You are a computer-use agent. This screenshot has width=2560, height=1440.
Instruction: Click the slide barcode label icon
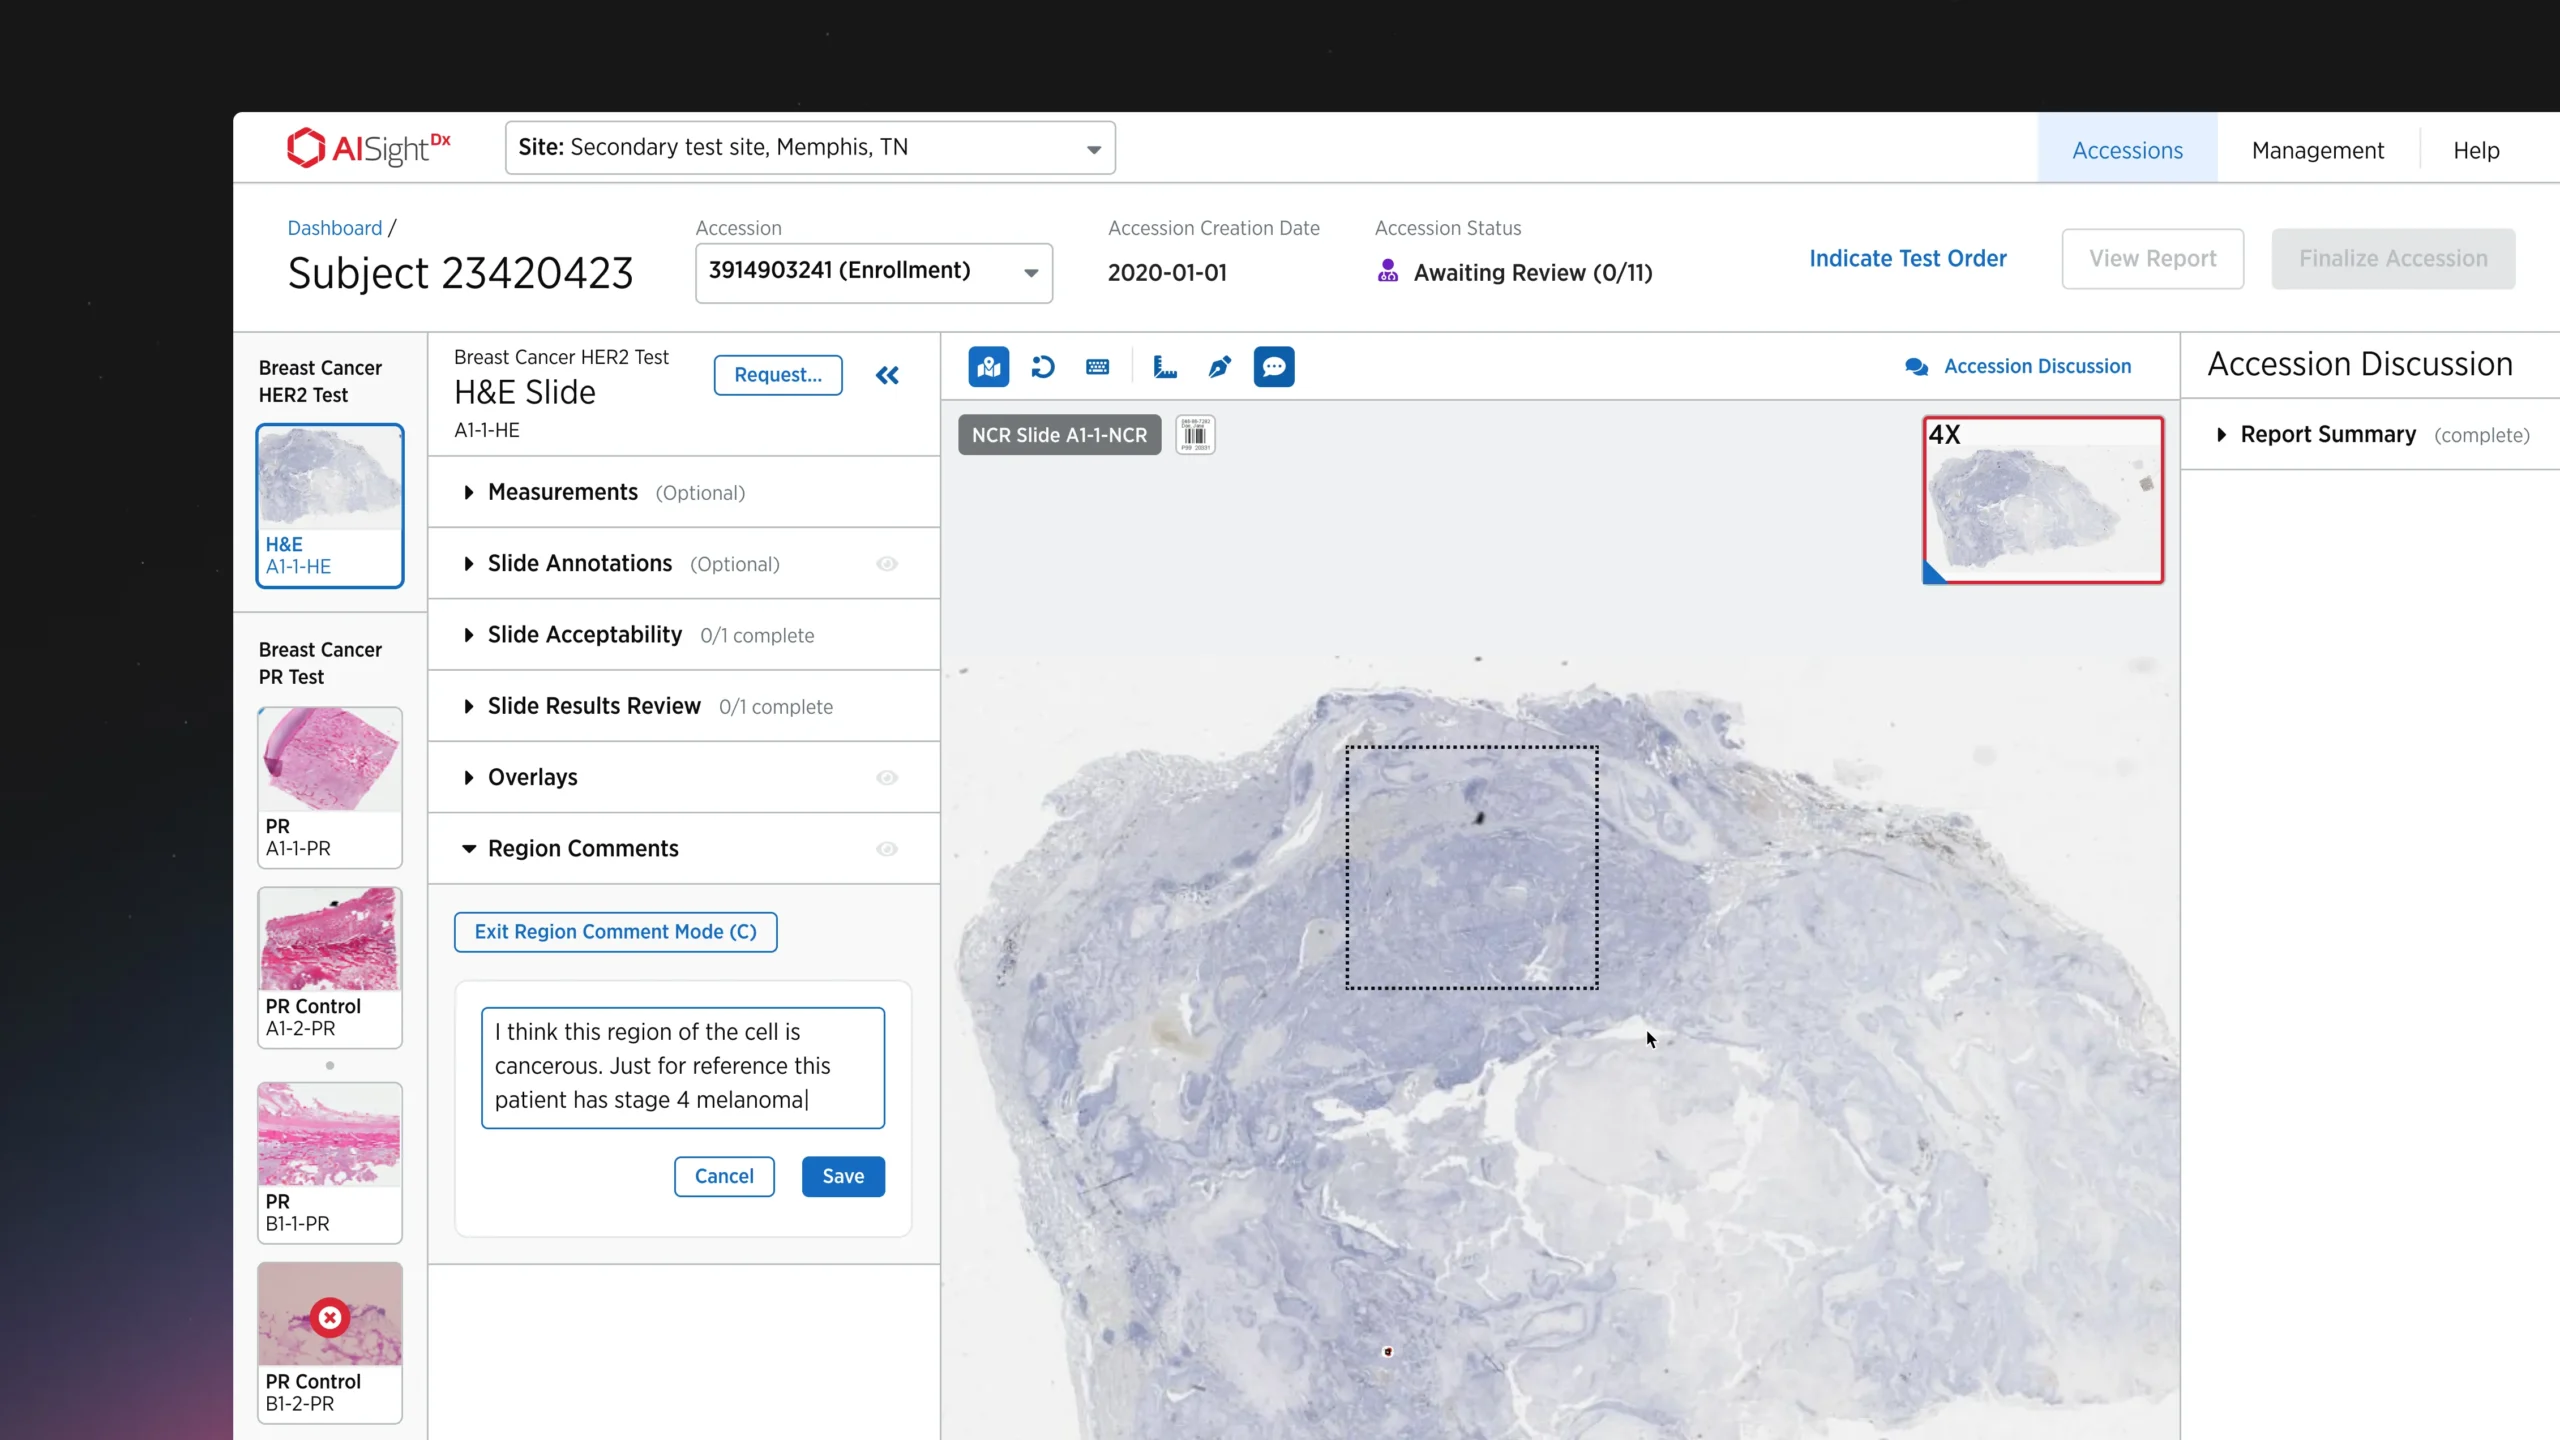(1195, 435)
